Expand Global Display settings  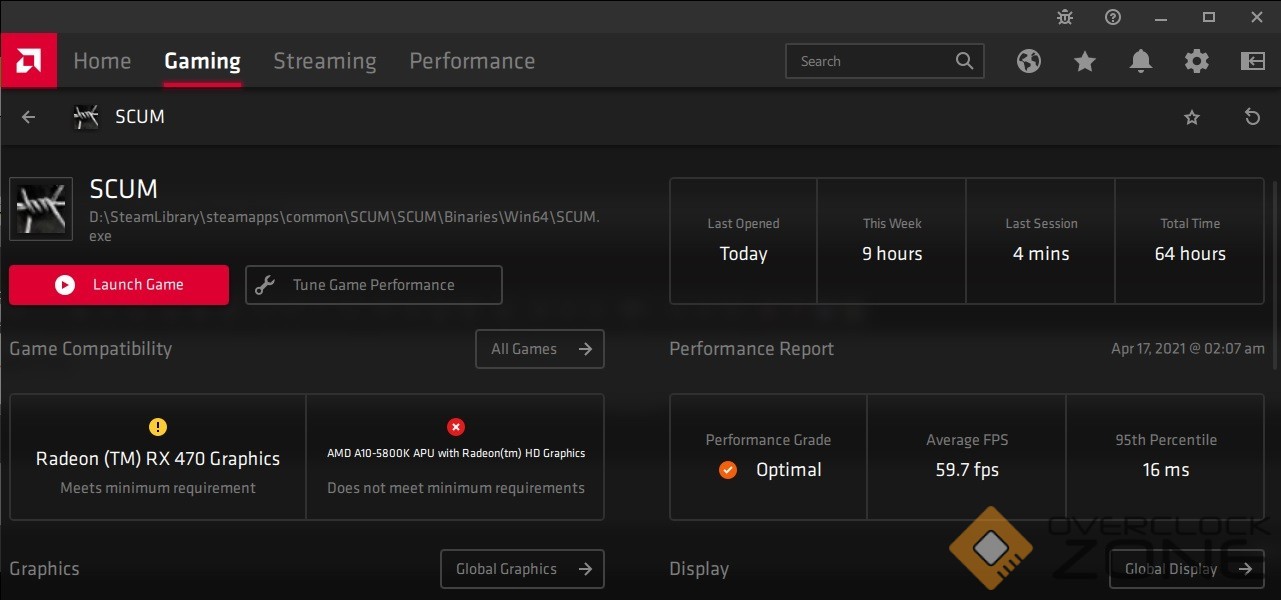point(1187,569)
